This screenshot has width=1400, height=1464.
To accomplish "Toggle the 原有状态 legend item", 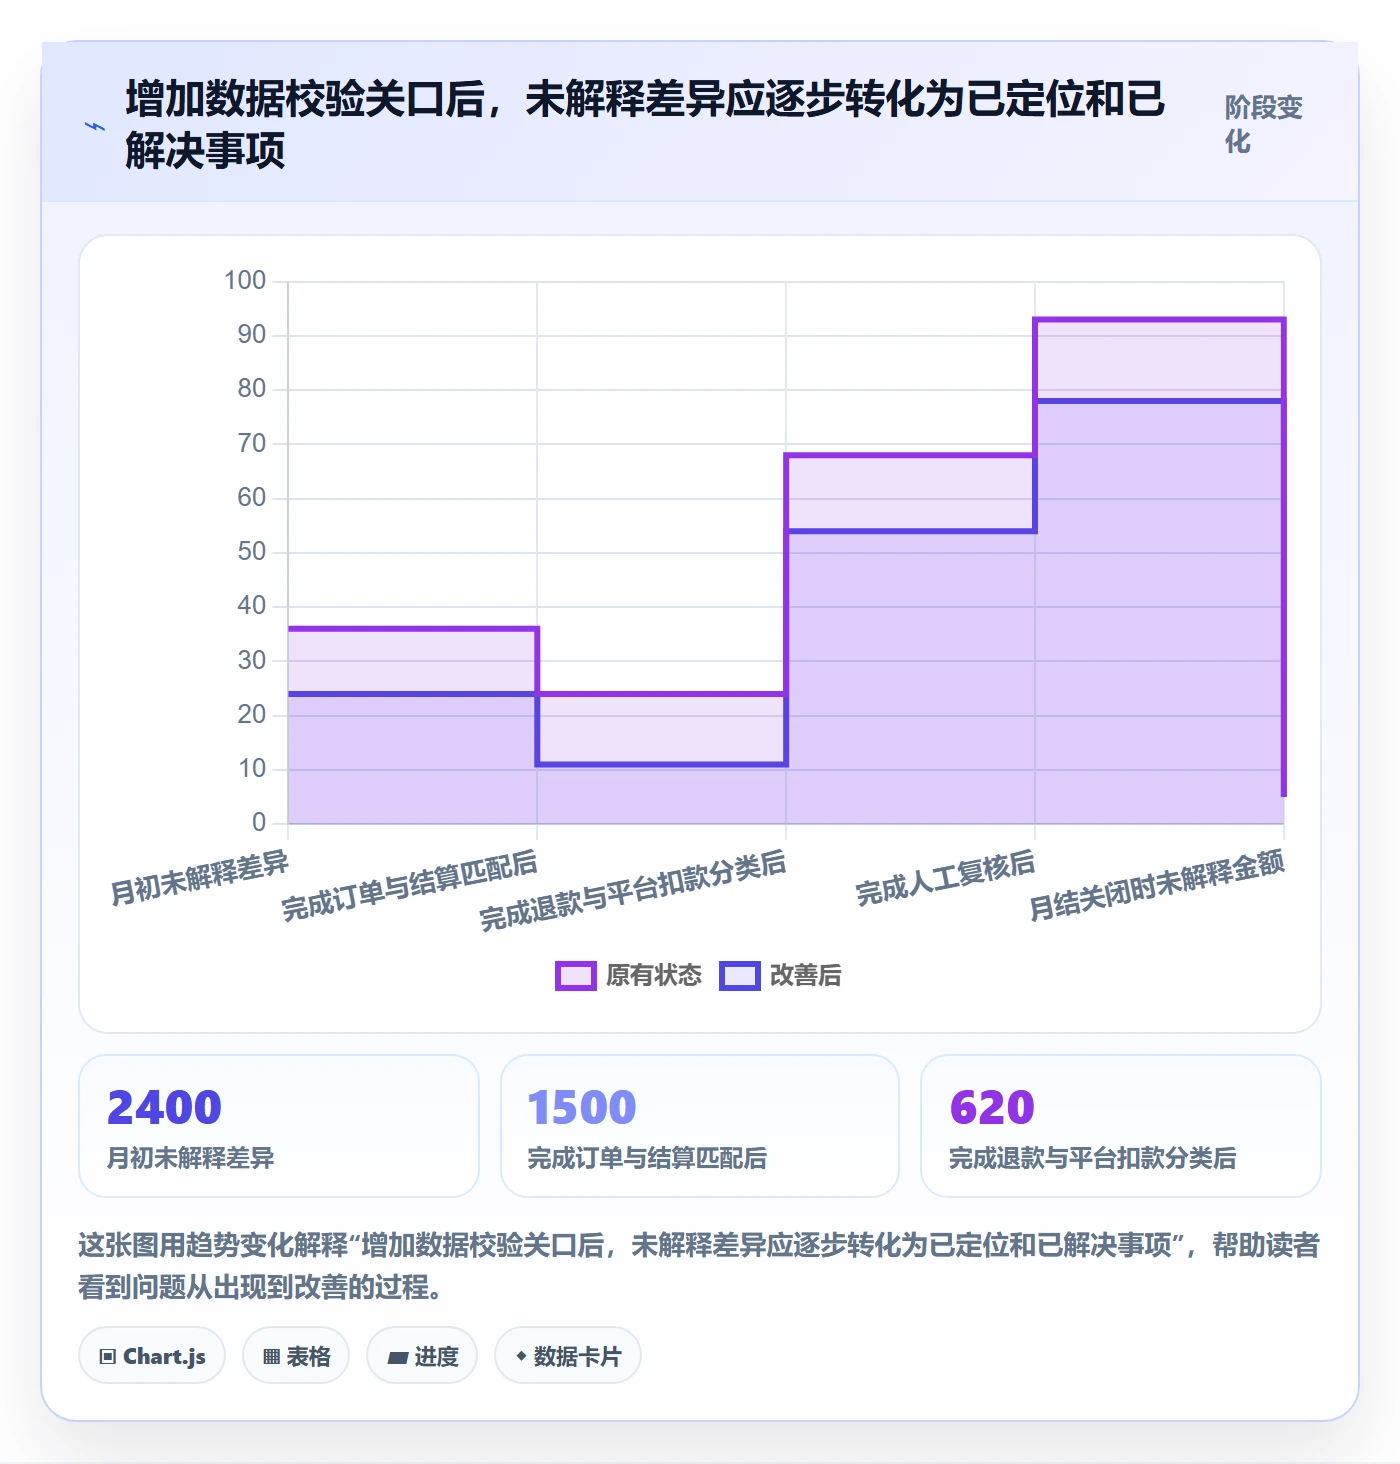I will click(x=629, y=975).
